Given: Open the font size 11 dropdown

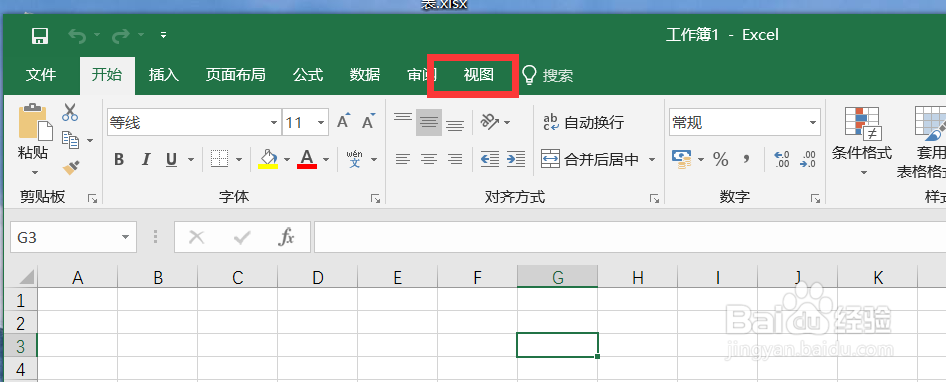Looking at the screenshot, I should (x=320, y=123).
